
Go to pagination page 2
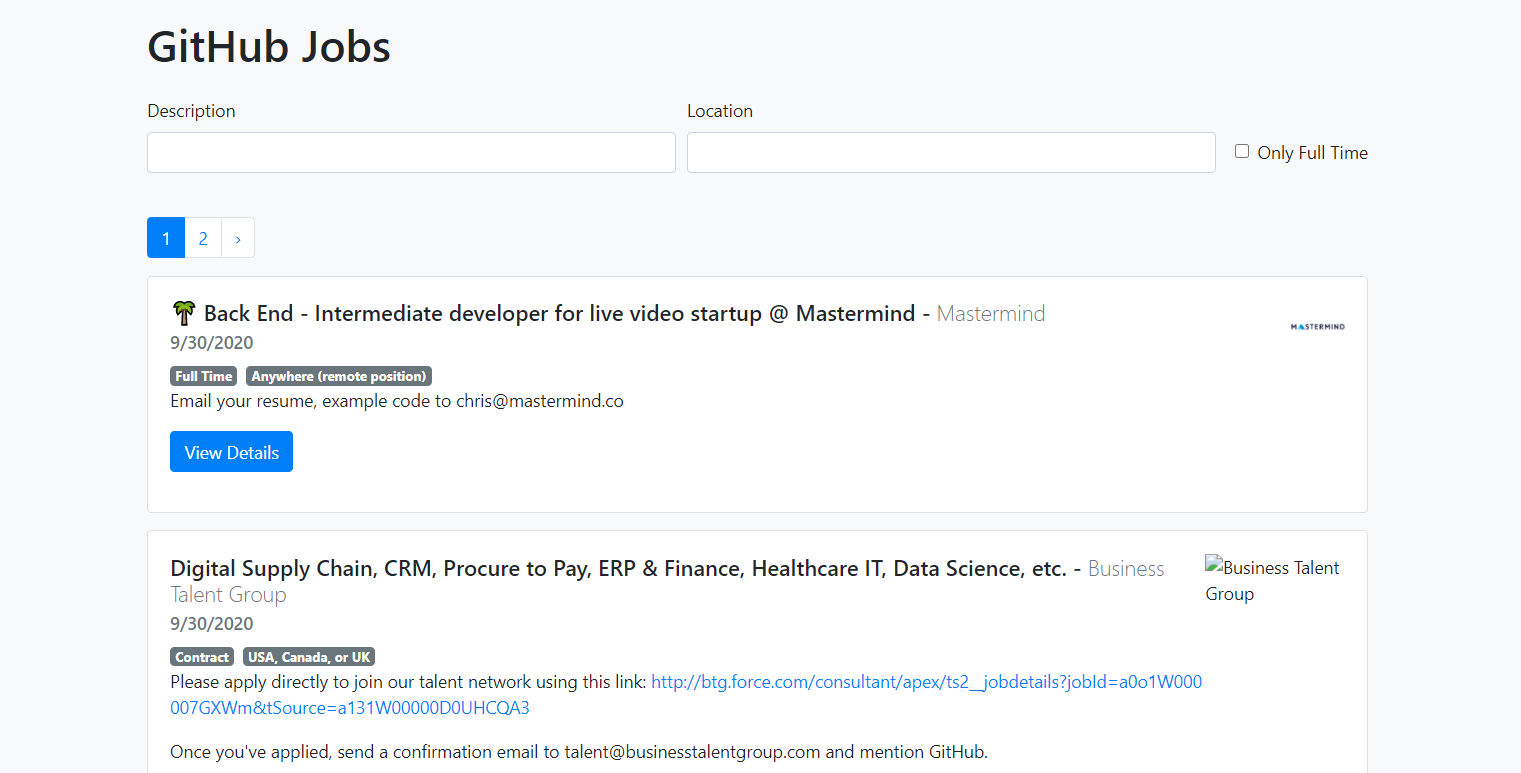pyautogui.click(x=203, y=238)
